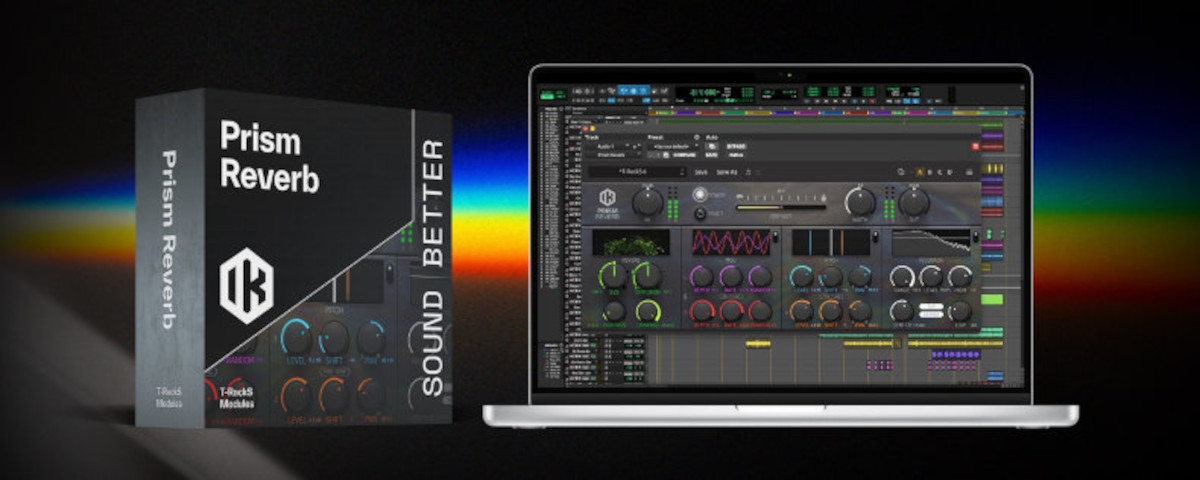Screen dimensions: 1200x480
Task: Select snapshot B in the preset bar
Action: point(930,172)
